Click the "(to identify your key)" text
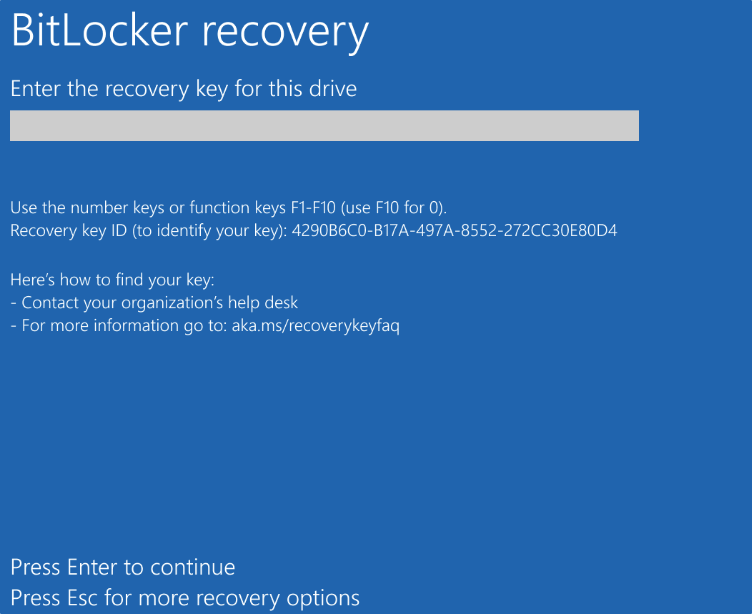This screenshot has width=752, height=614. [x=207, y=231]
